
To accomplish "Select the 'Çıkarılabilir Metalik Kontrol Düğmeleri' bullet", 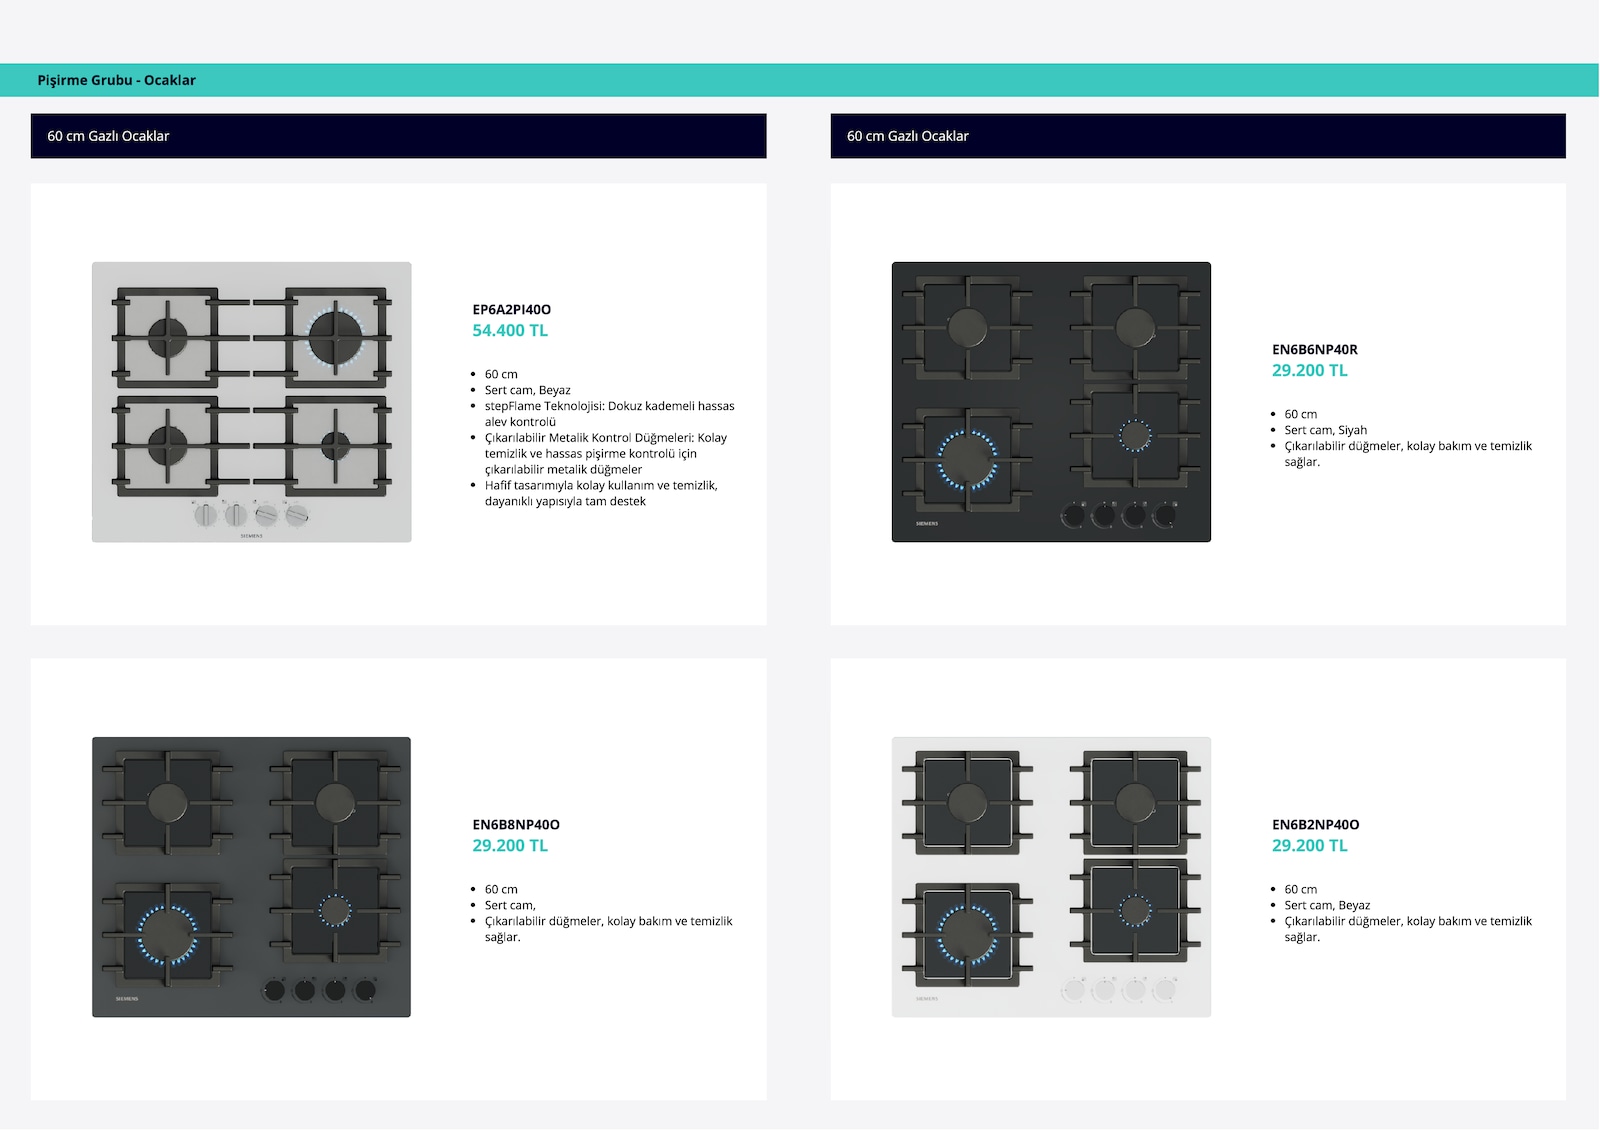I will (606, 454).
